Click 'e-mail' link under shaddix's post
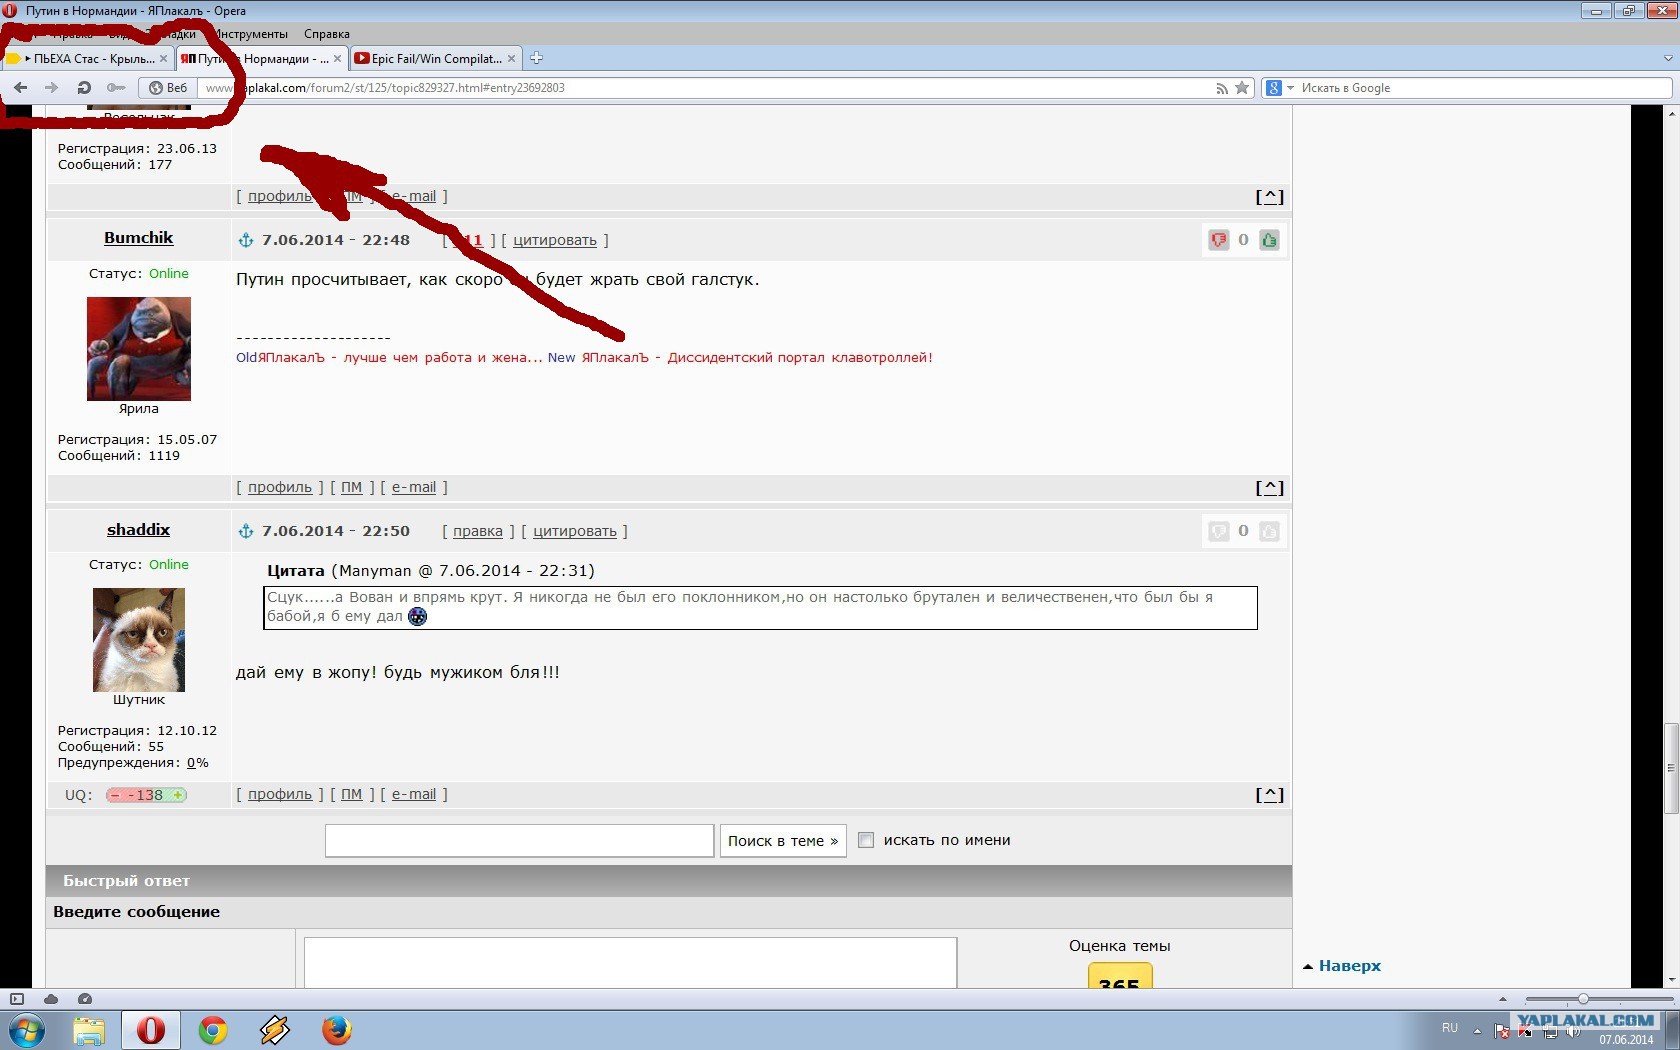This screenshot has height=1050, width=1680. [x=414, y=794]
